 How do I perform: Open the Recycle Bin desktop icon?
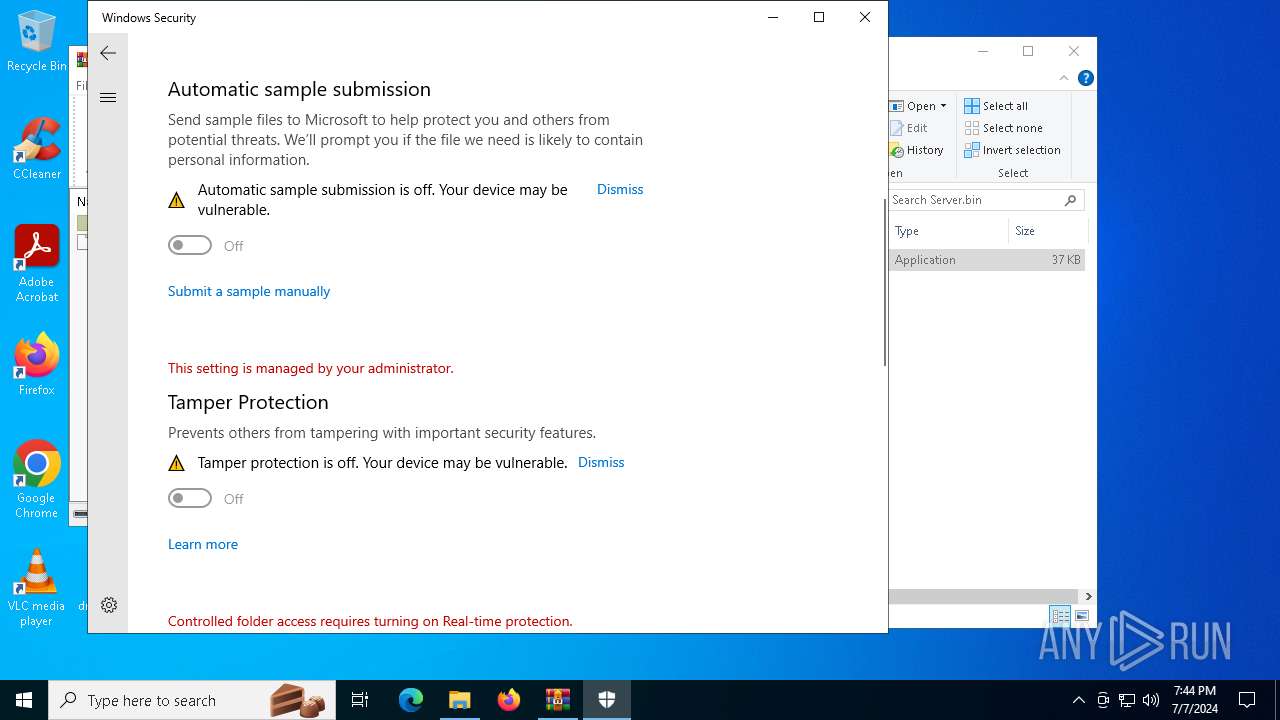pos(37,42)
